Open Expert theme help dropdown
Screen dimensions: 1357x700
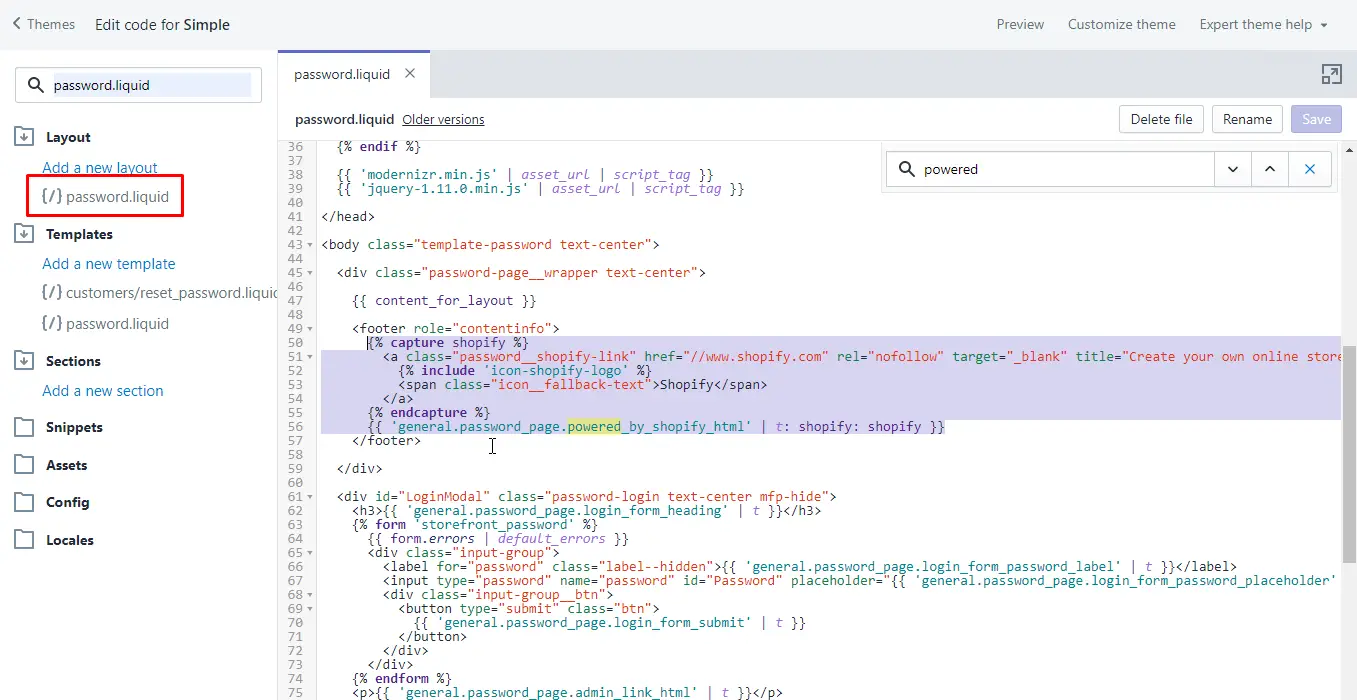point(1264,24)
